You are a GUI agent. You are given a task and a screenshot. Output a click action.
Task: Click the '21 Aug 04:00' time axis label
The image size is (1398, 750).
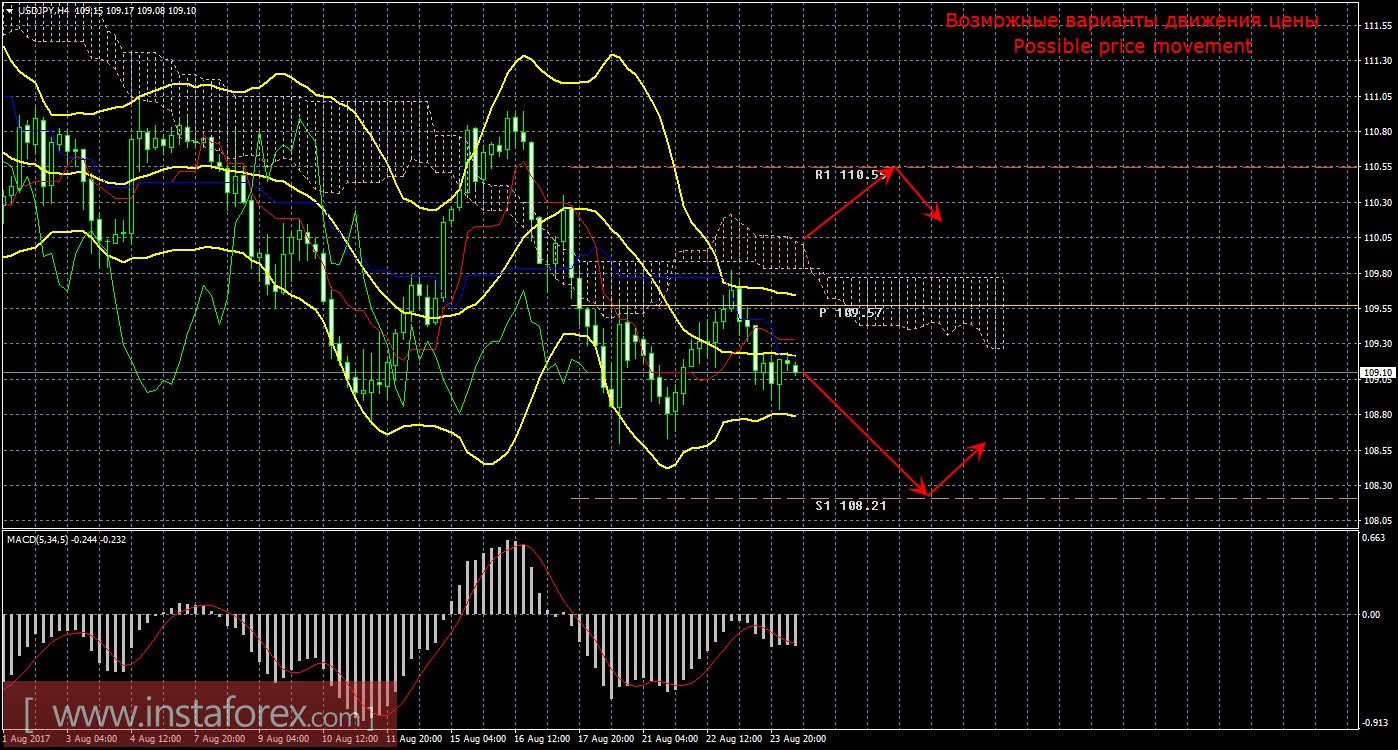[x=672, y=740]
